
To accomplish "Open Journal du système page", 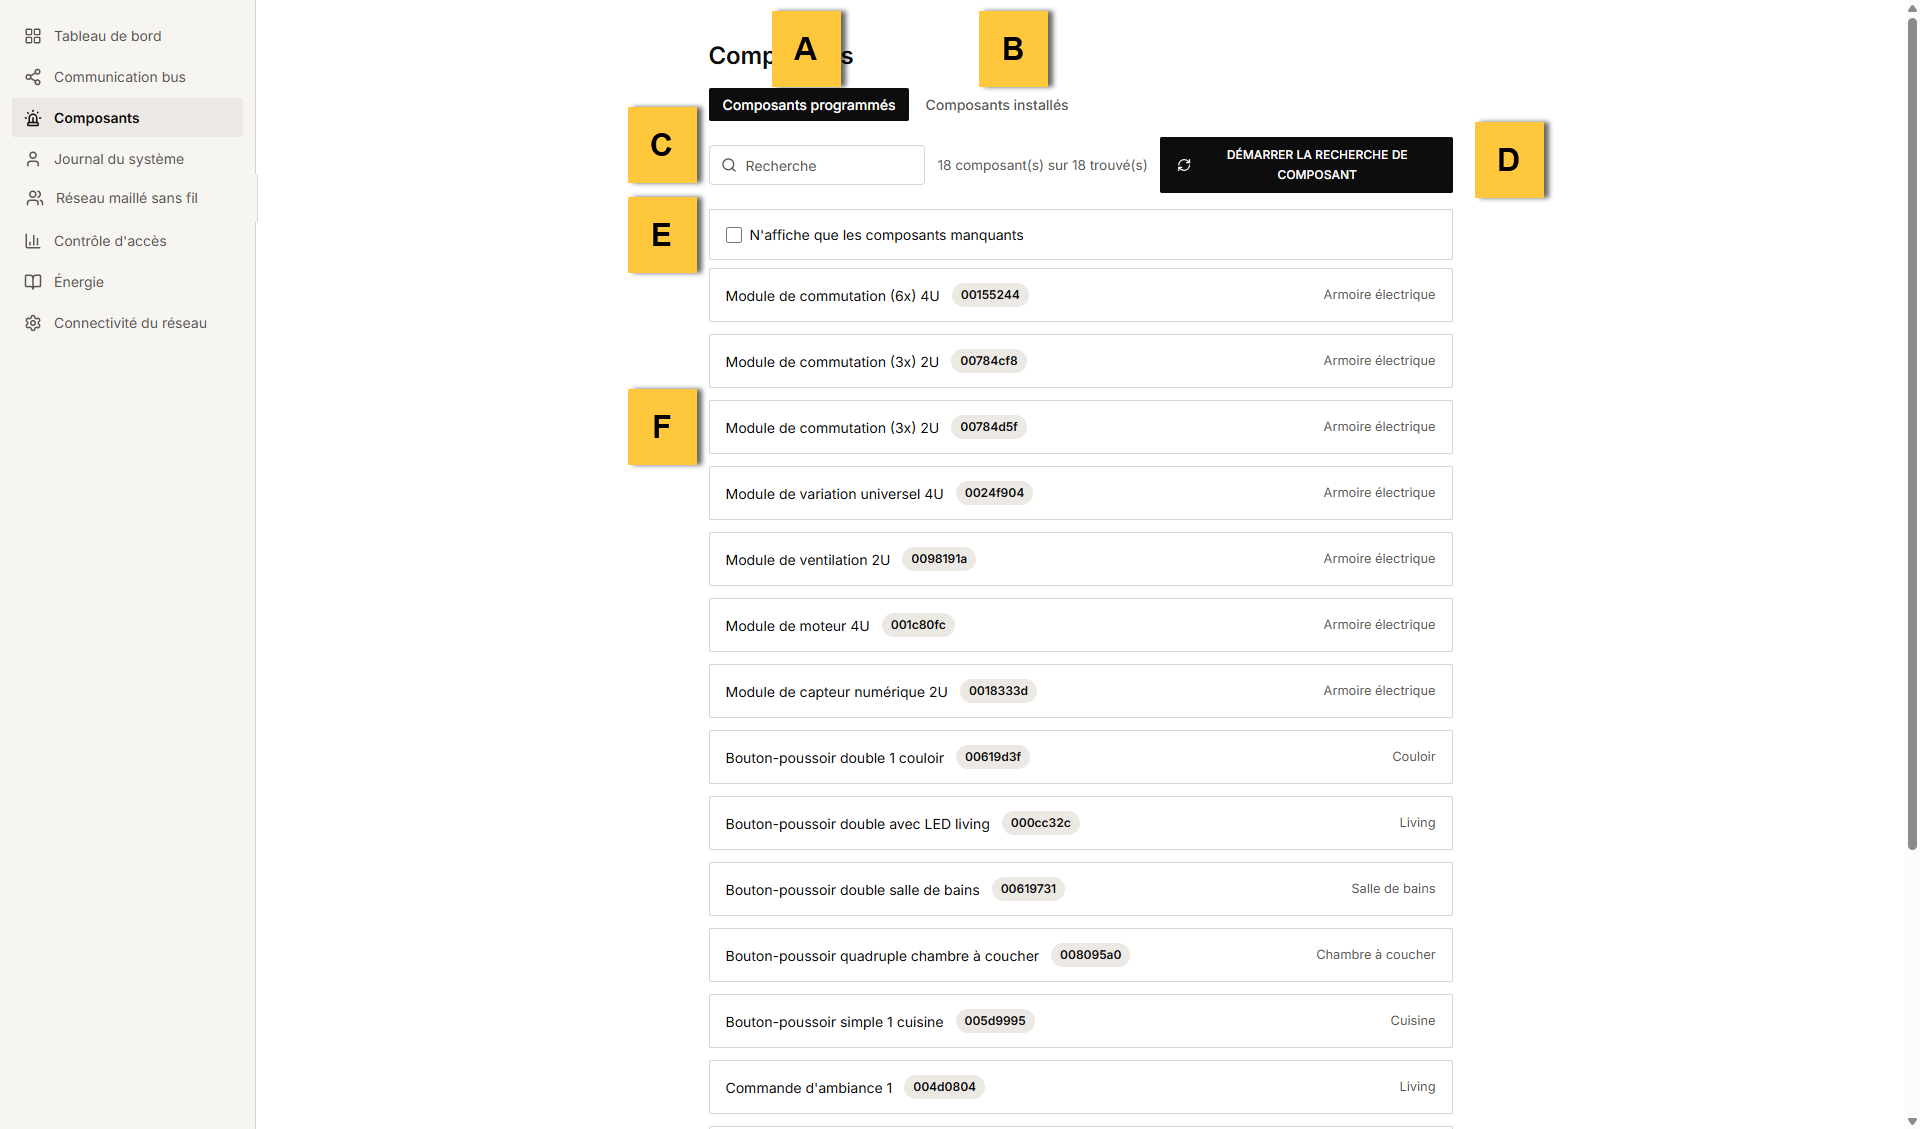I will 128,159.
